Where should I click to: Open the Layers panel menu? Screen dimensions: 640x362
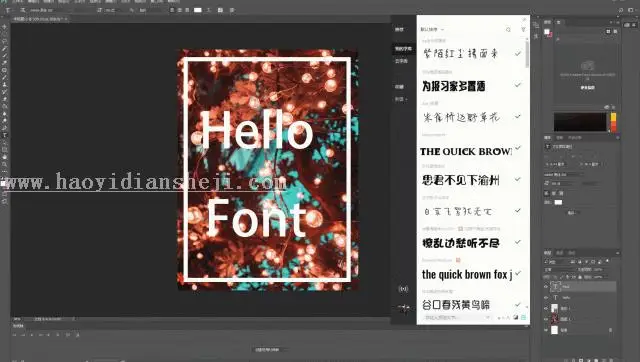tap(617, 253)
